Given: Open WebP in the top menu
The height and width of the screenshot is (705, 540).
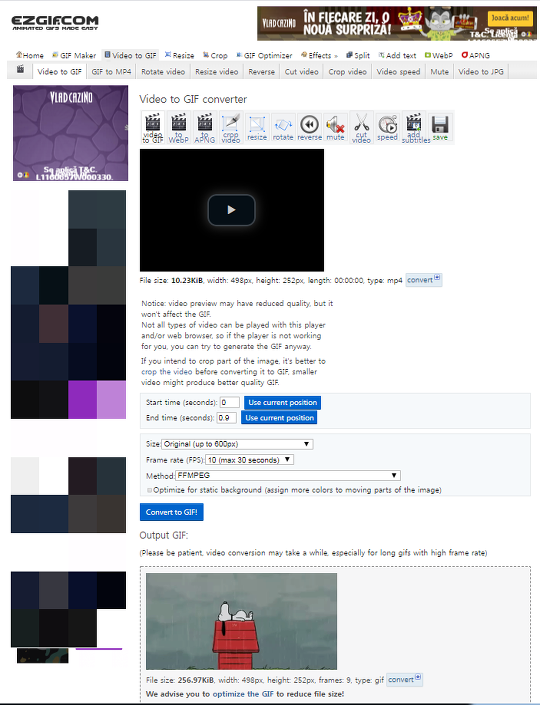Looking at the screenshot, I should (x=439, y=55).
